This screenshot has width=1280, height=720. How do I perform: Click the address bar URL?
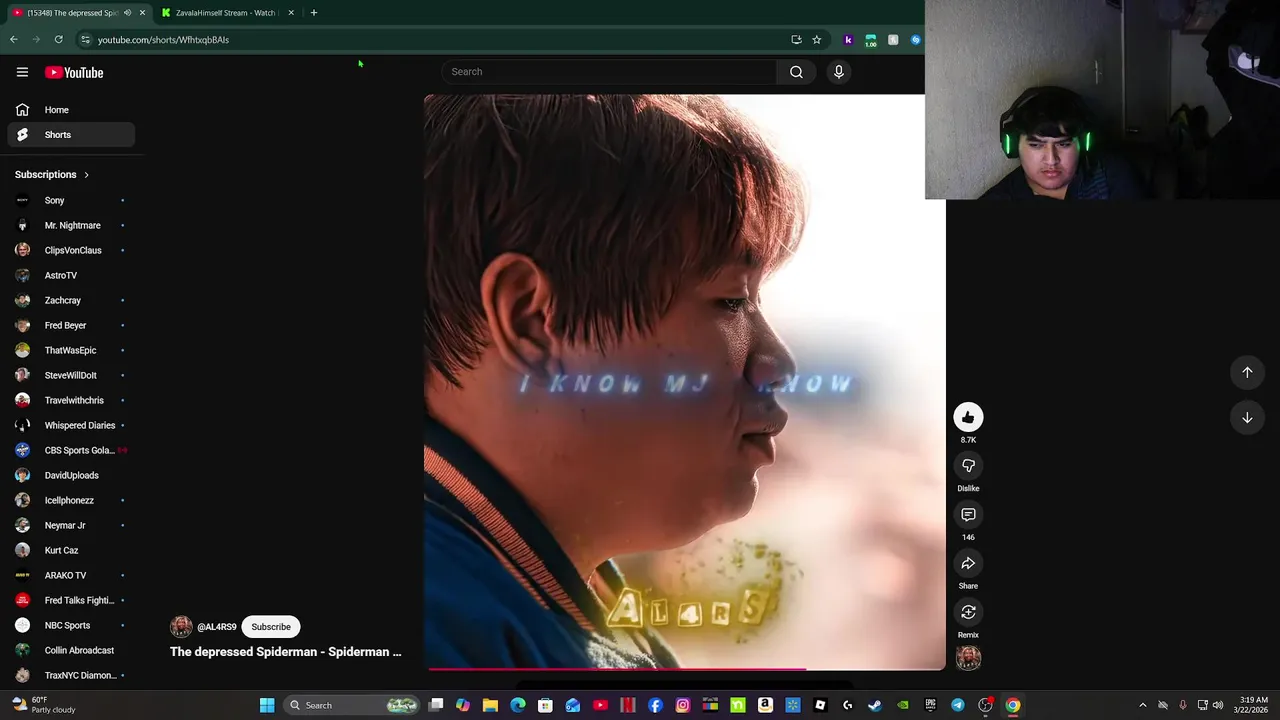point(163,40)
